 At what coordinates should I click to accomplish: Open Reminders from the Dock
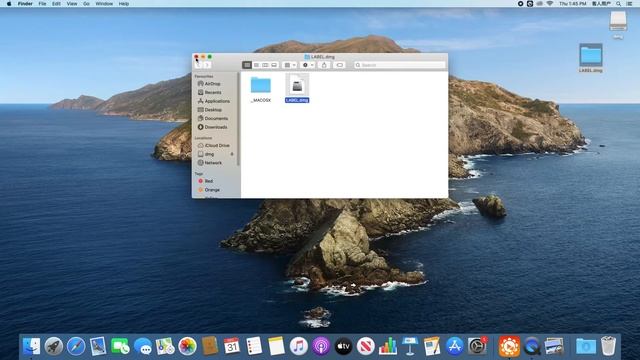(254, 347)
